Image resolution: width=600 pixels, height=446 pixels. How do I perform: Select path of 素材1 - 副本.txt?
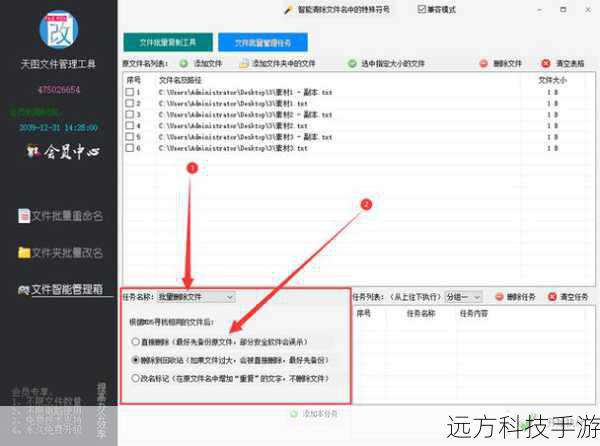click(x=245, y=92)
